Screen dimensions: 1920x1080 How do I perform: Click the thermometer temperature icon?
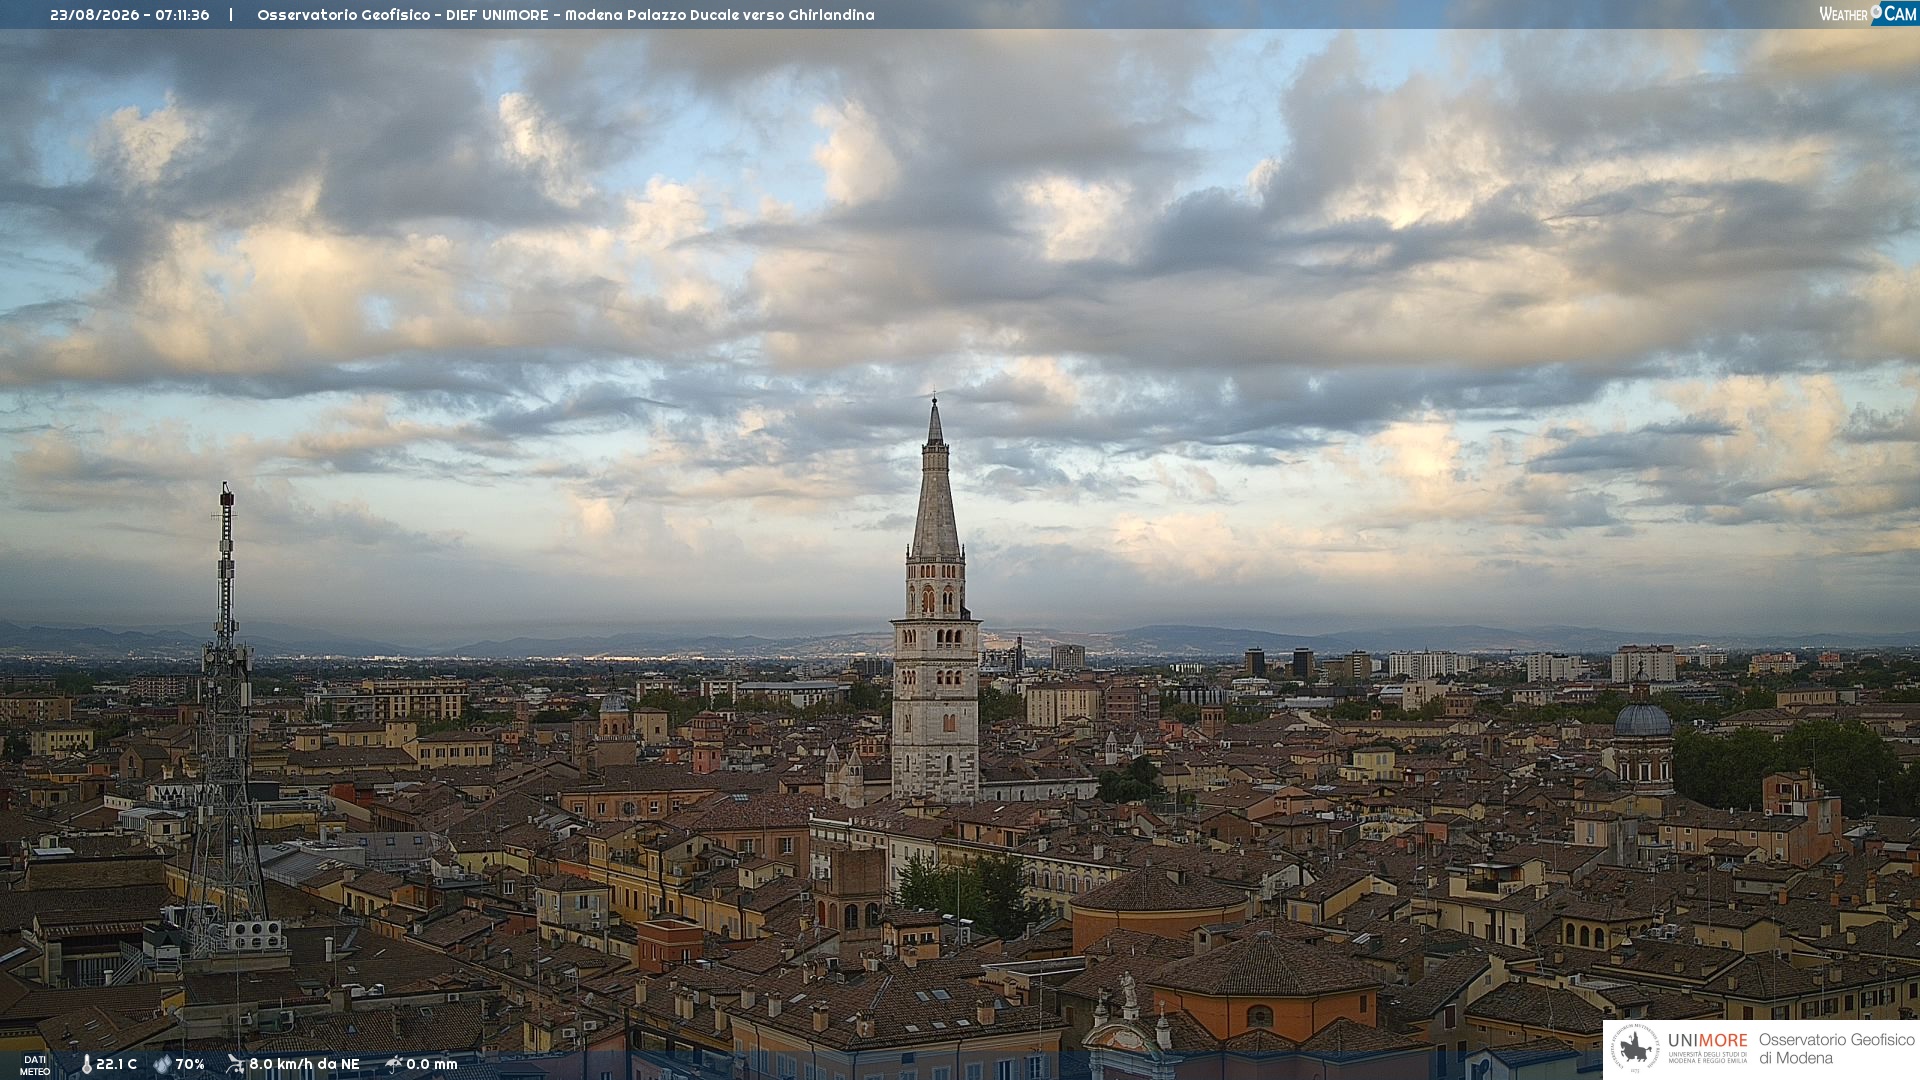coord(87,1065)
